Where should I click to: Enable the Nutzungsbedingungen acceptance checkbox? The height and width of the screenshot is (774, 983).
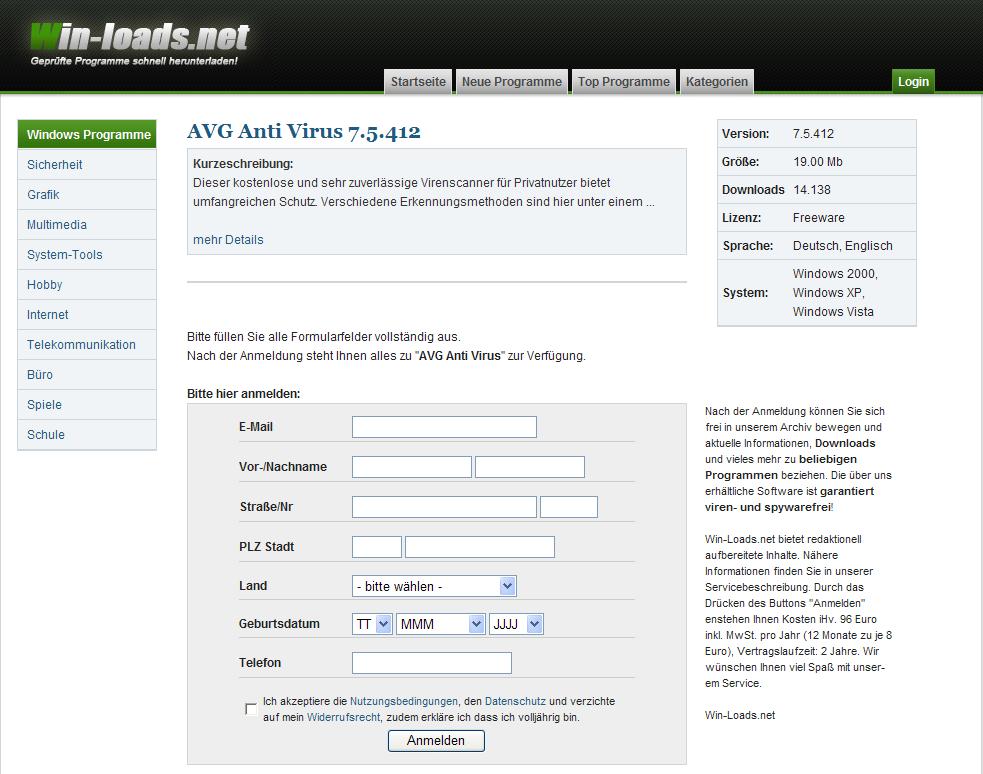tap(250, 708)
